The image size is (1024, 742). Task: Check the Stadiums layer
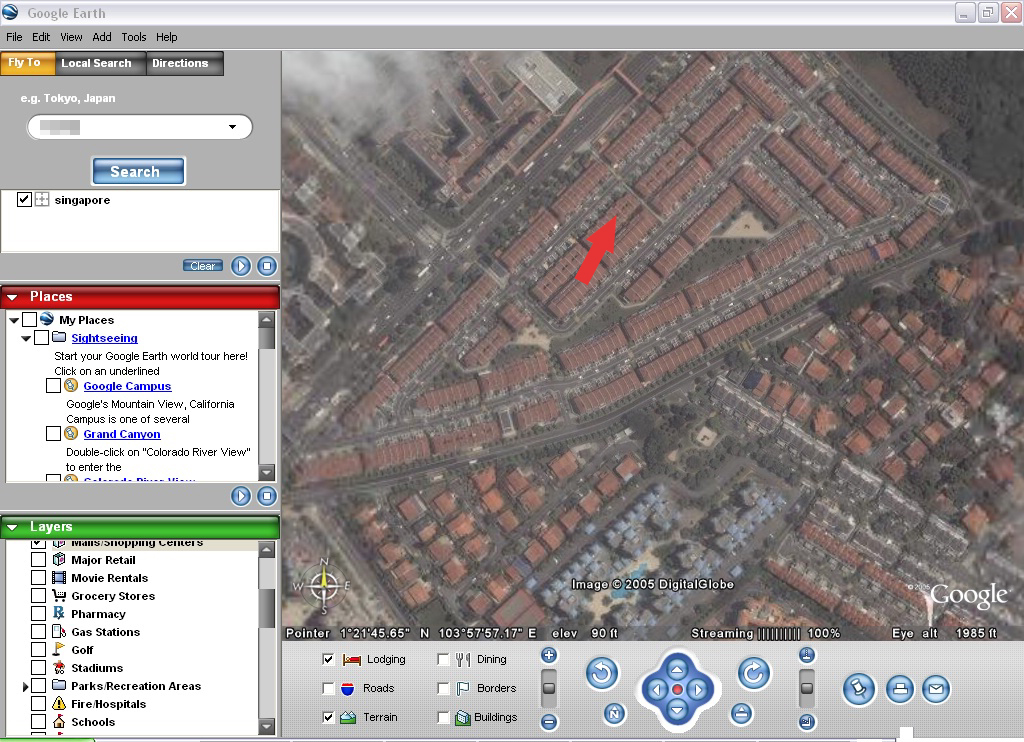pyautogui.click(x=39, y=668)
